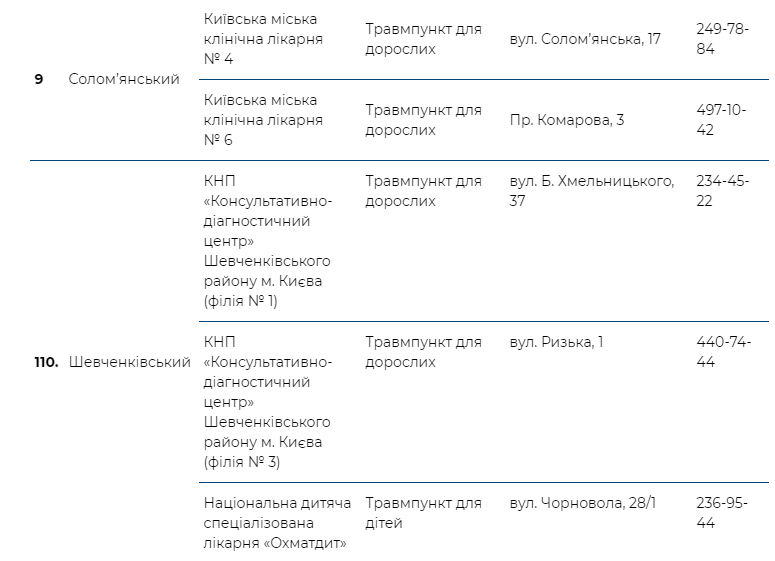The image size is (775, 561).
Task: Click the address вул. Б. Хмельницького, 37
Action: (x=592, y=191)
